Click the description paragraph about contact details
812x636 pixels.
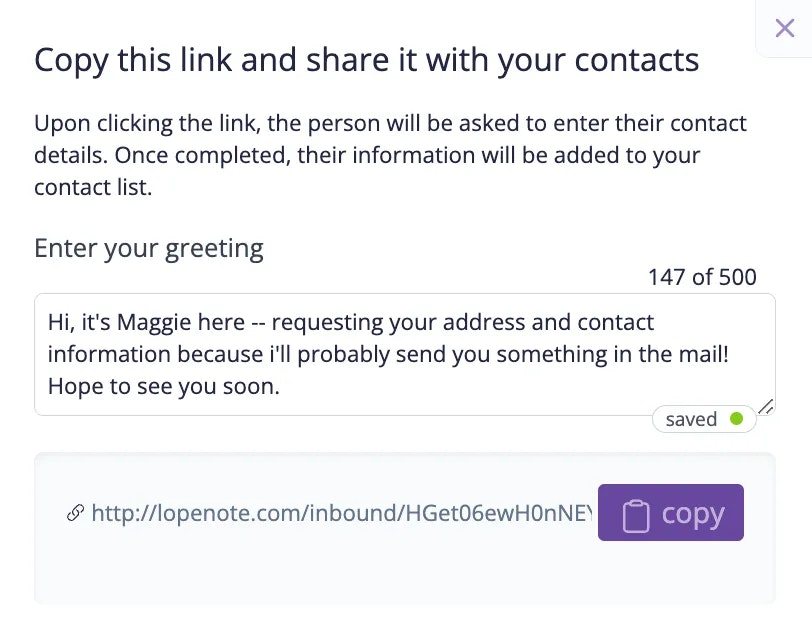[x=390, y=155]
